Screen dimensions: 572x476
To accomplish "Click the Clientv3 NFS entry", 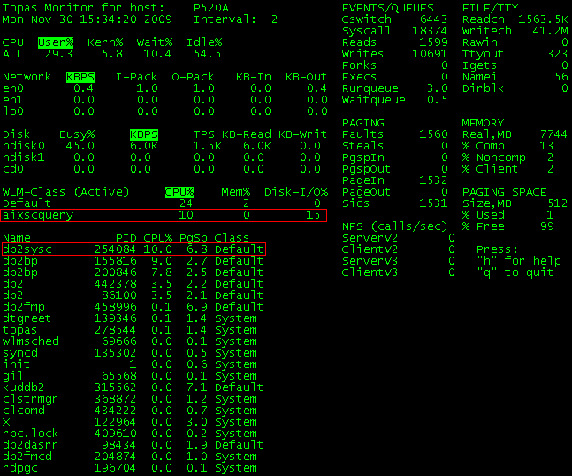I will pos(398,272).
